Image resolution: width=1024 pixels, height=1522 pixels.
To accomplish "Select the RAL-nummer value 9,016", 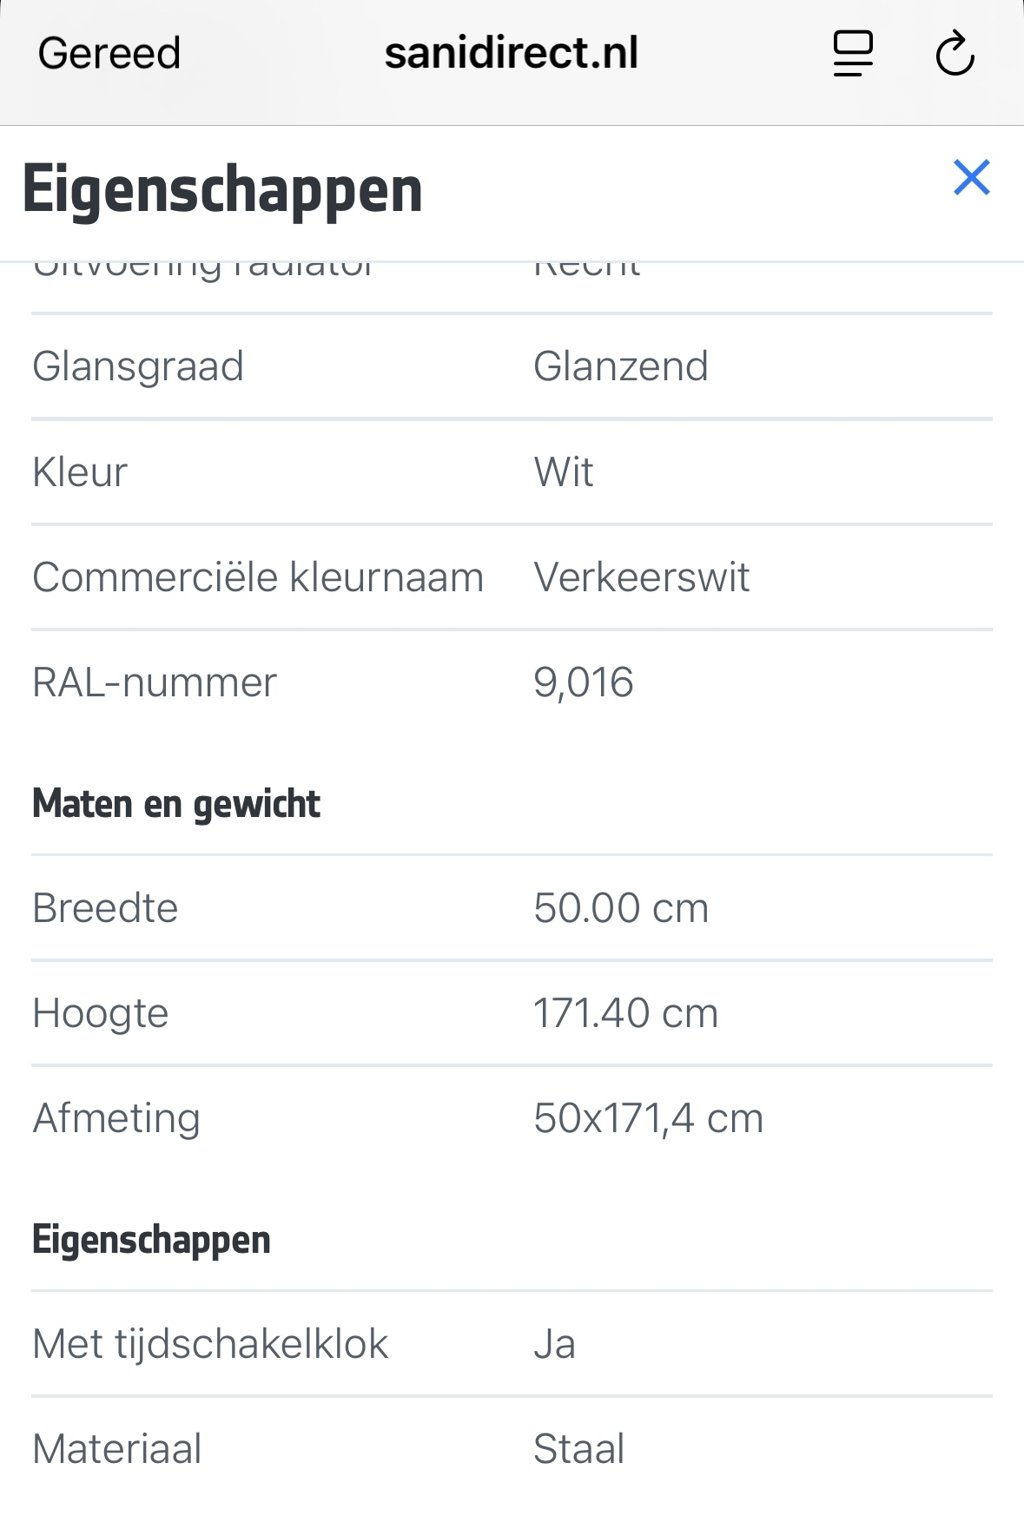I will point(583,683).
